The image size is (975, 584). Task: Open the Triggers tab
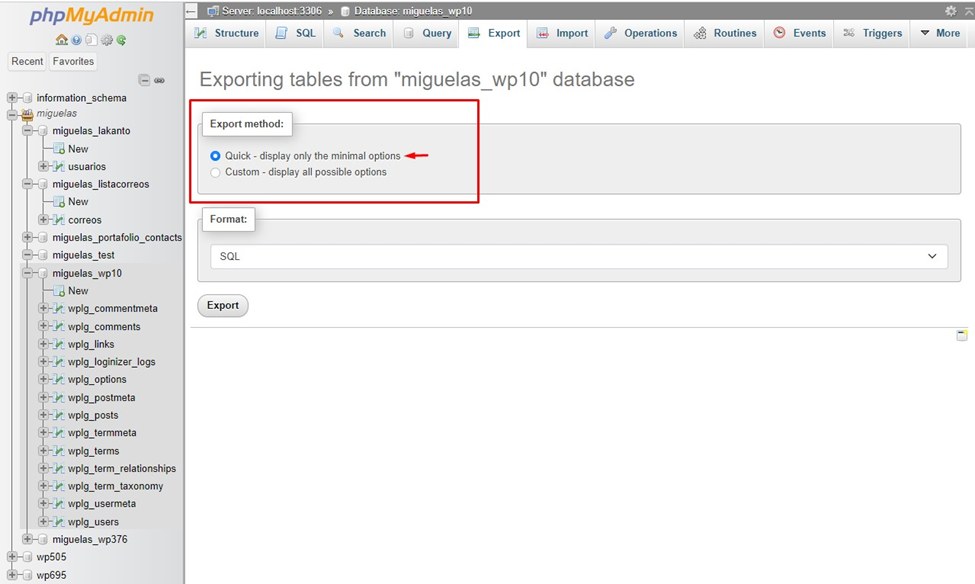coord(872,33)
